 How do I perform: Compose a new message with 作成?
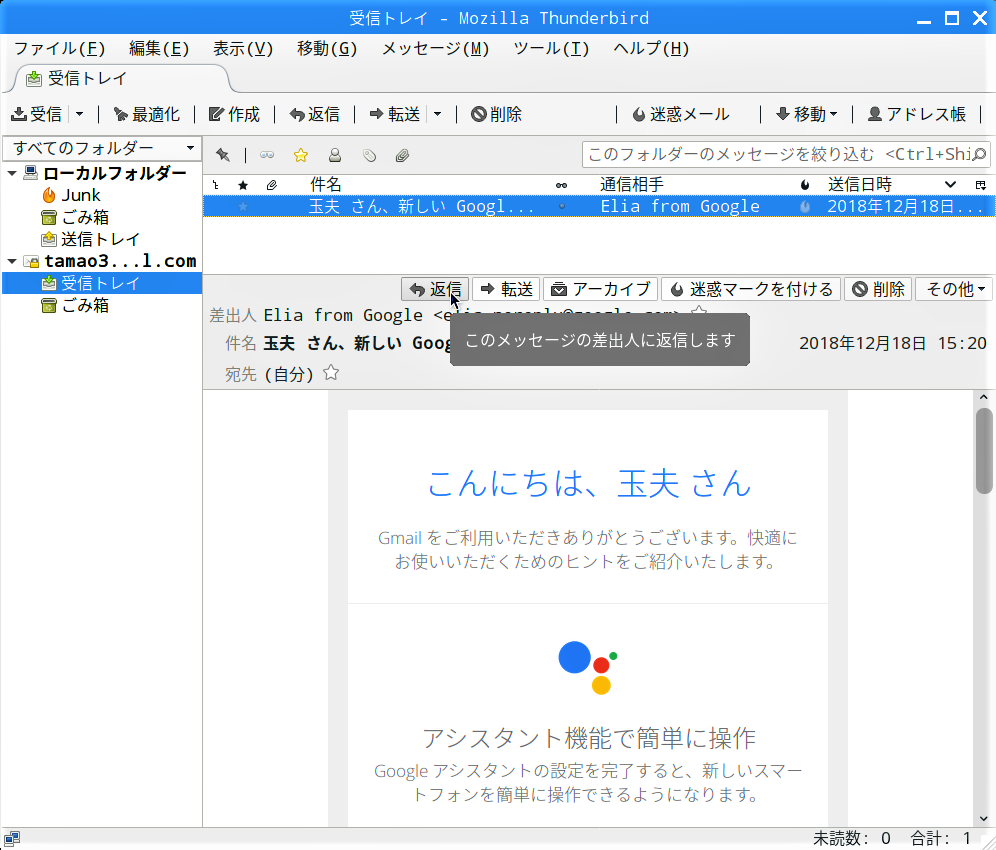point(234,114)
